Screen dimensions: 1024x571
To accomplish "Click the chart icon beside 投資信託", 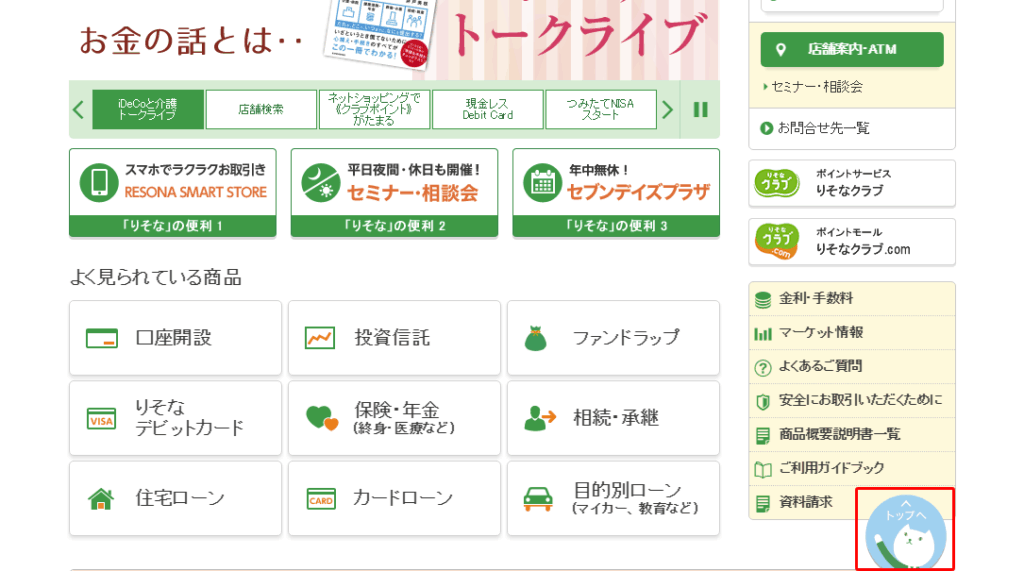I will point(320,338).
